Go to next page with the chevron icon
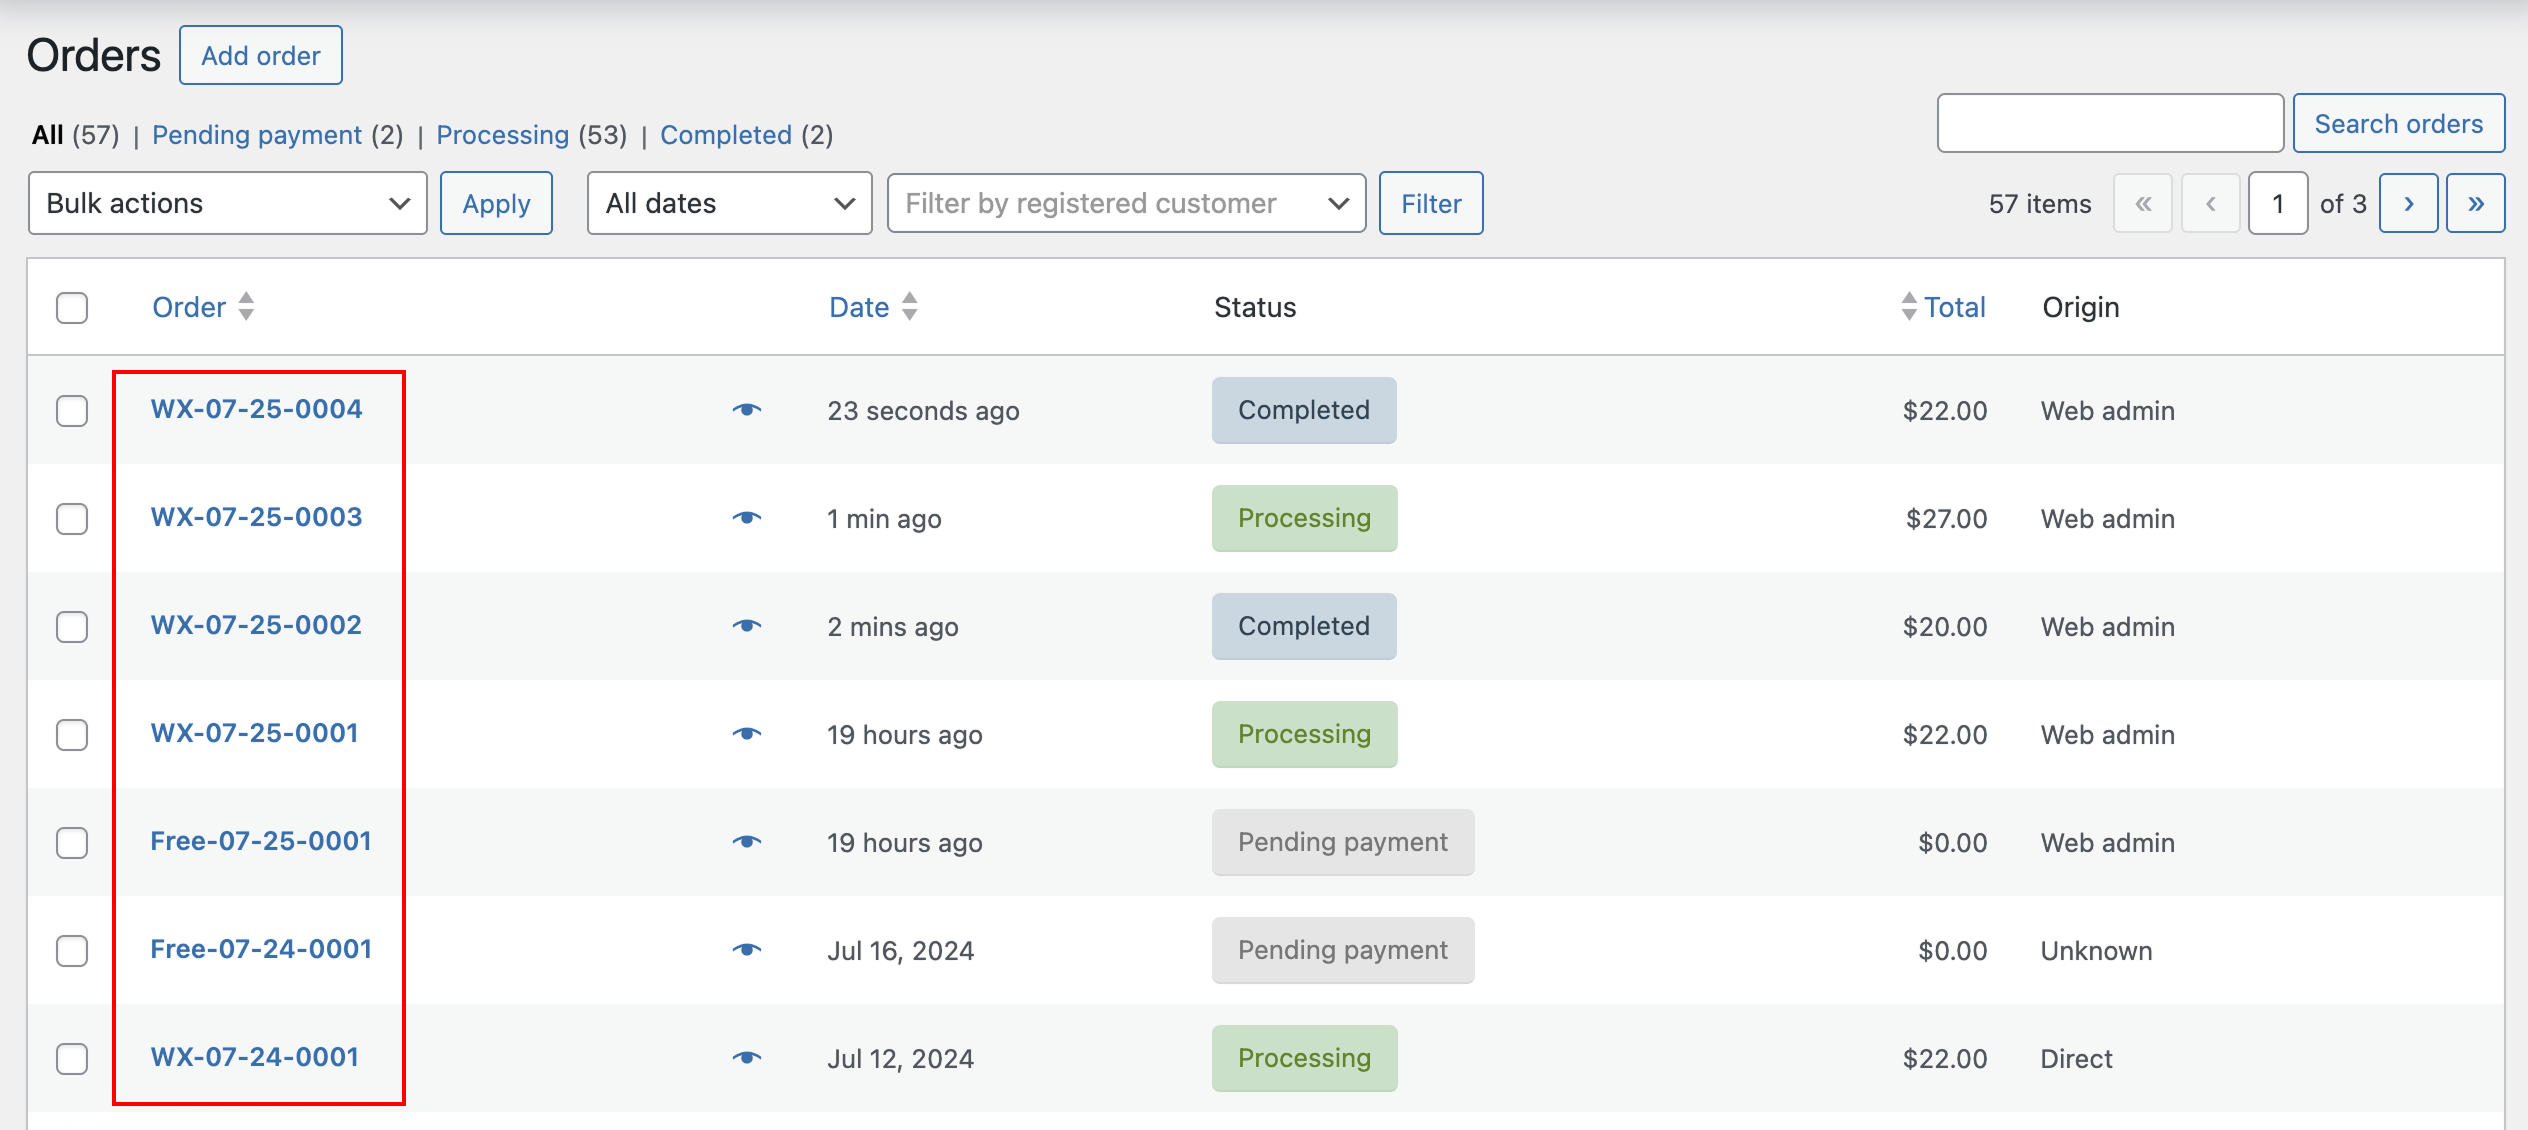2528x1130 pixels. point(2408,203)
